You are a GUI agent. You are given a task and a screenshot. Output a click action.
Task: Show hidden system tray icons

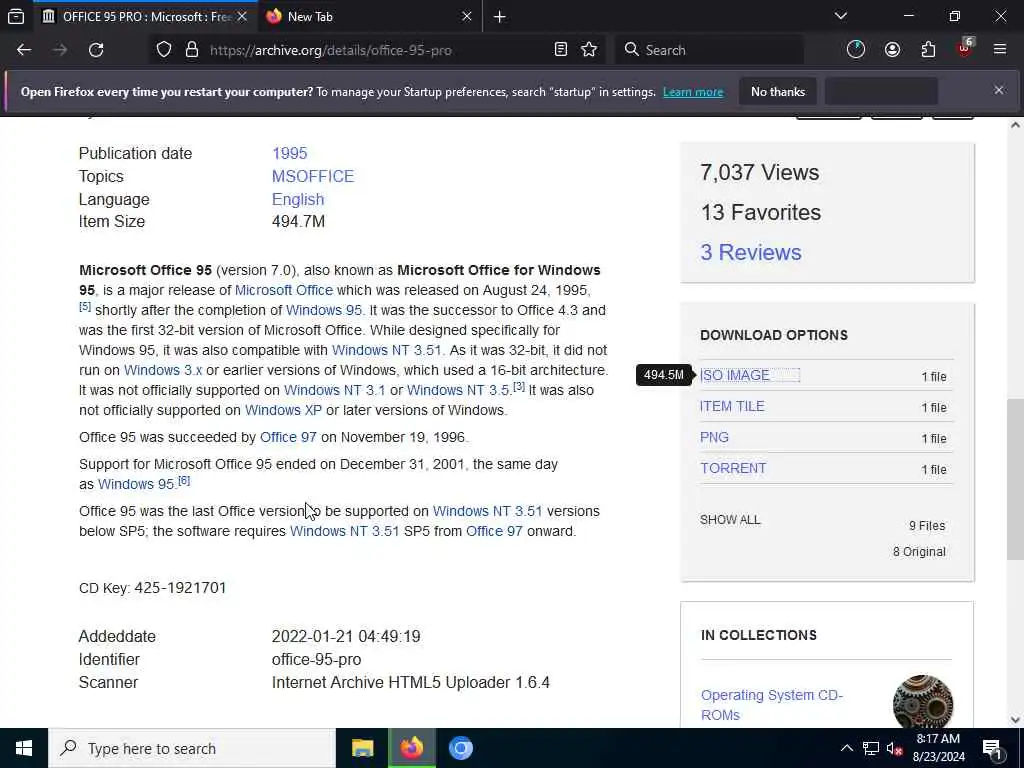[846, 748]
